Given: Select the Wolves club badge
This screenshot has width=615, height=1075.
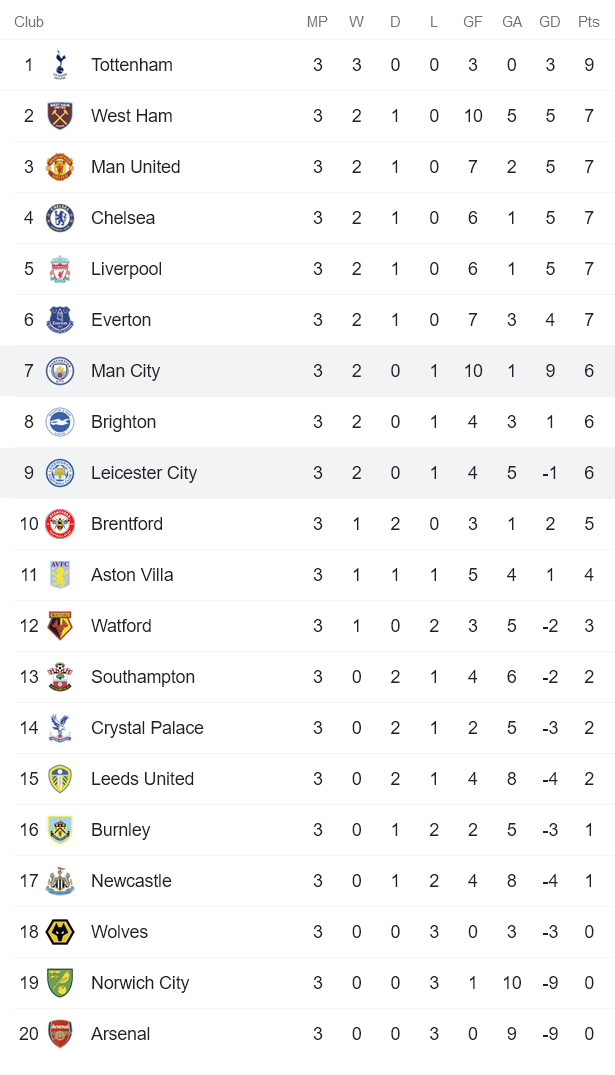Looking at the screenshot, I should point(58,931).
